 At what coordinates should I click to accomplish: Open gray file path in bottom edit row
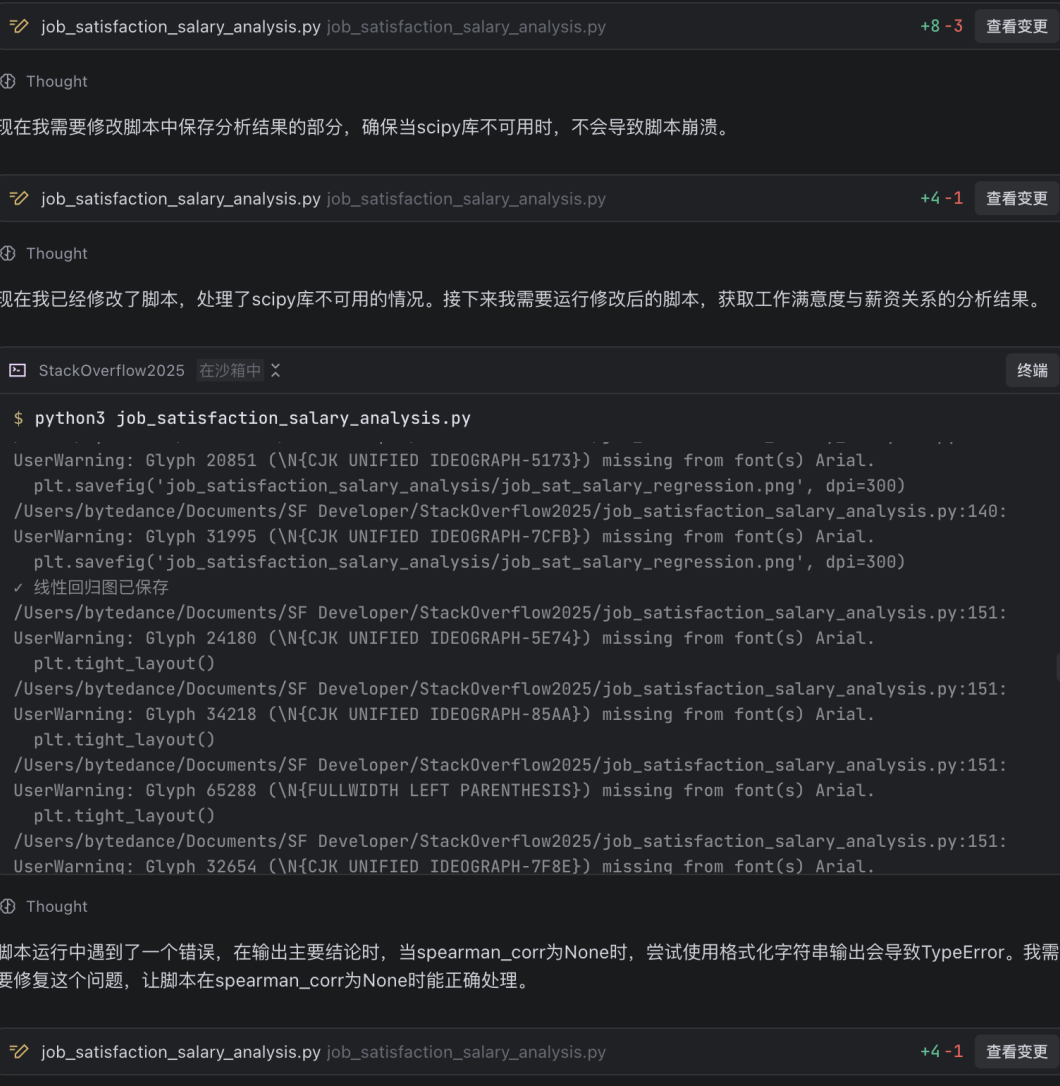point(466,1051)
